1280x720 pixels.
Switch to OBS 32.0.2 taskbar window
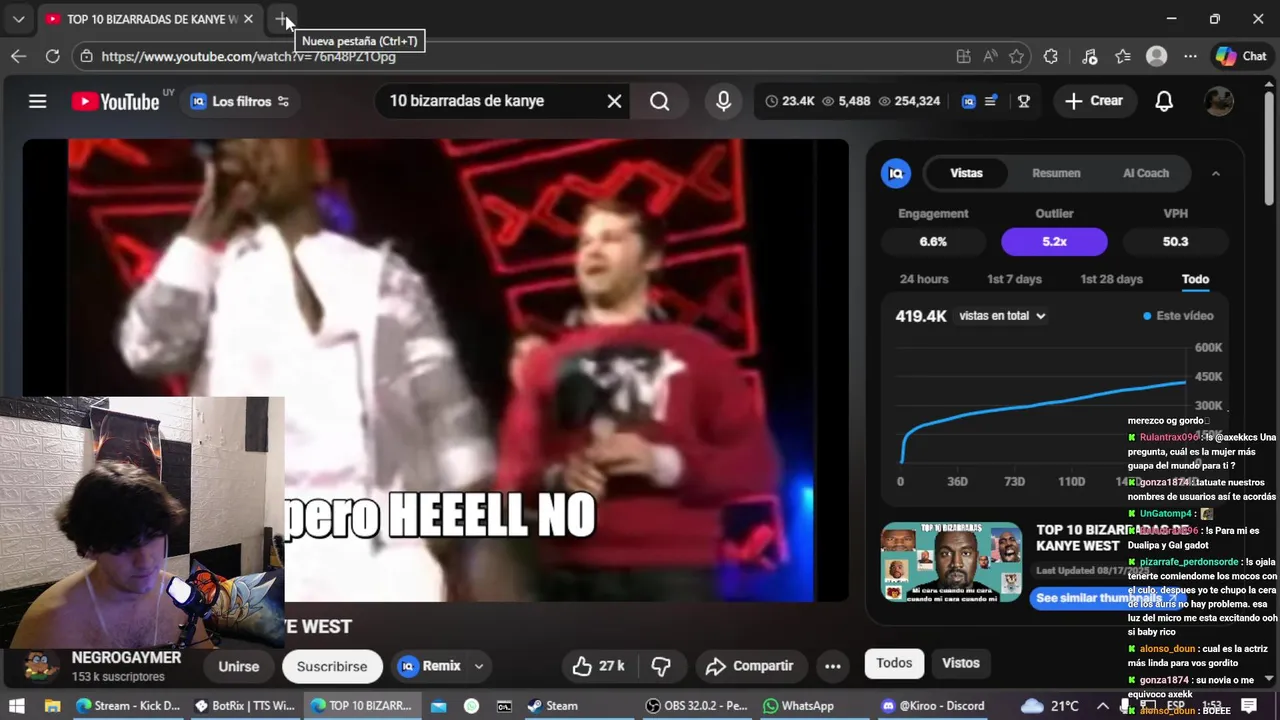pyautogui.click(x=697, y=706)
